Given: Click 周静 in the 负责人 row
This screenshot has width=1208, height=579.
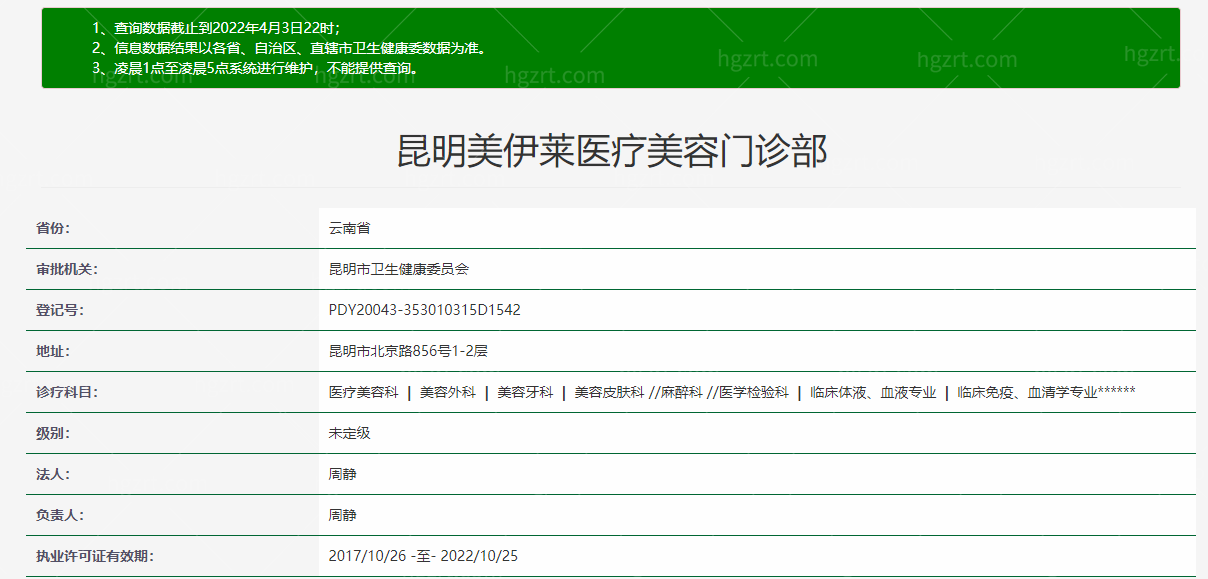Looking at the screenshot, I should [343, 515].
